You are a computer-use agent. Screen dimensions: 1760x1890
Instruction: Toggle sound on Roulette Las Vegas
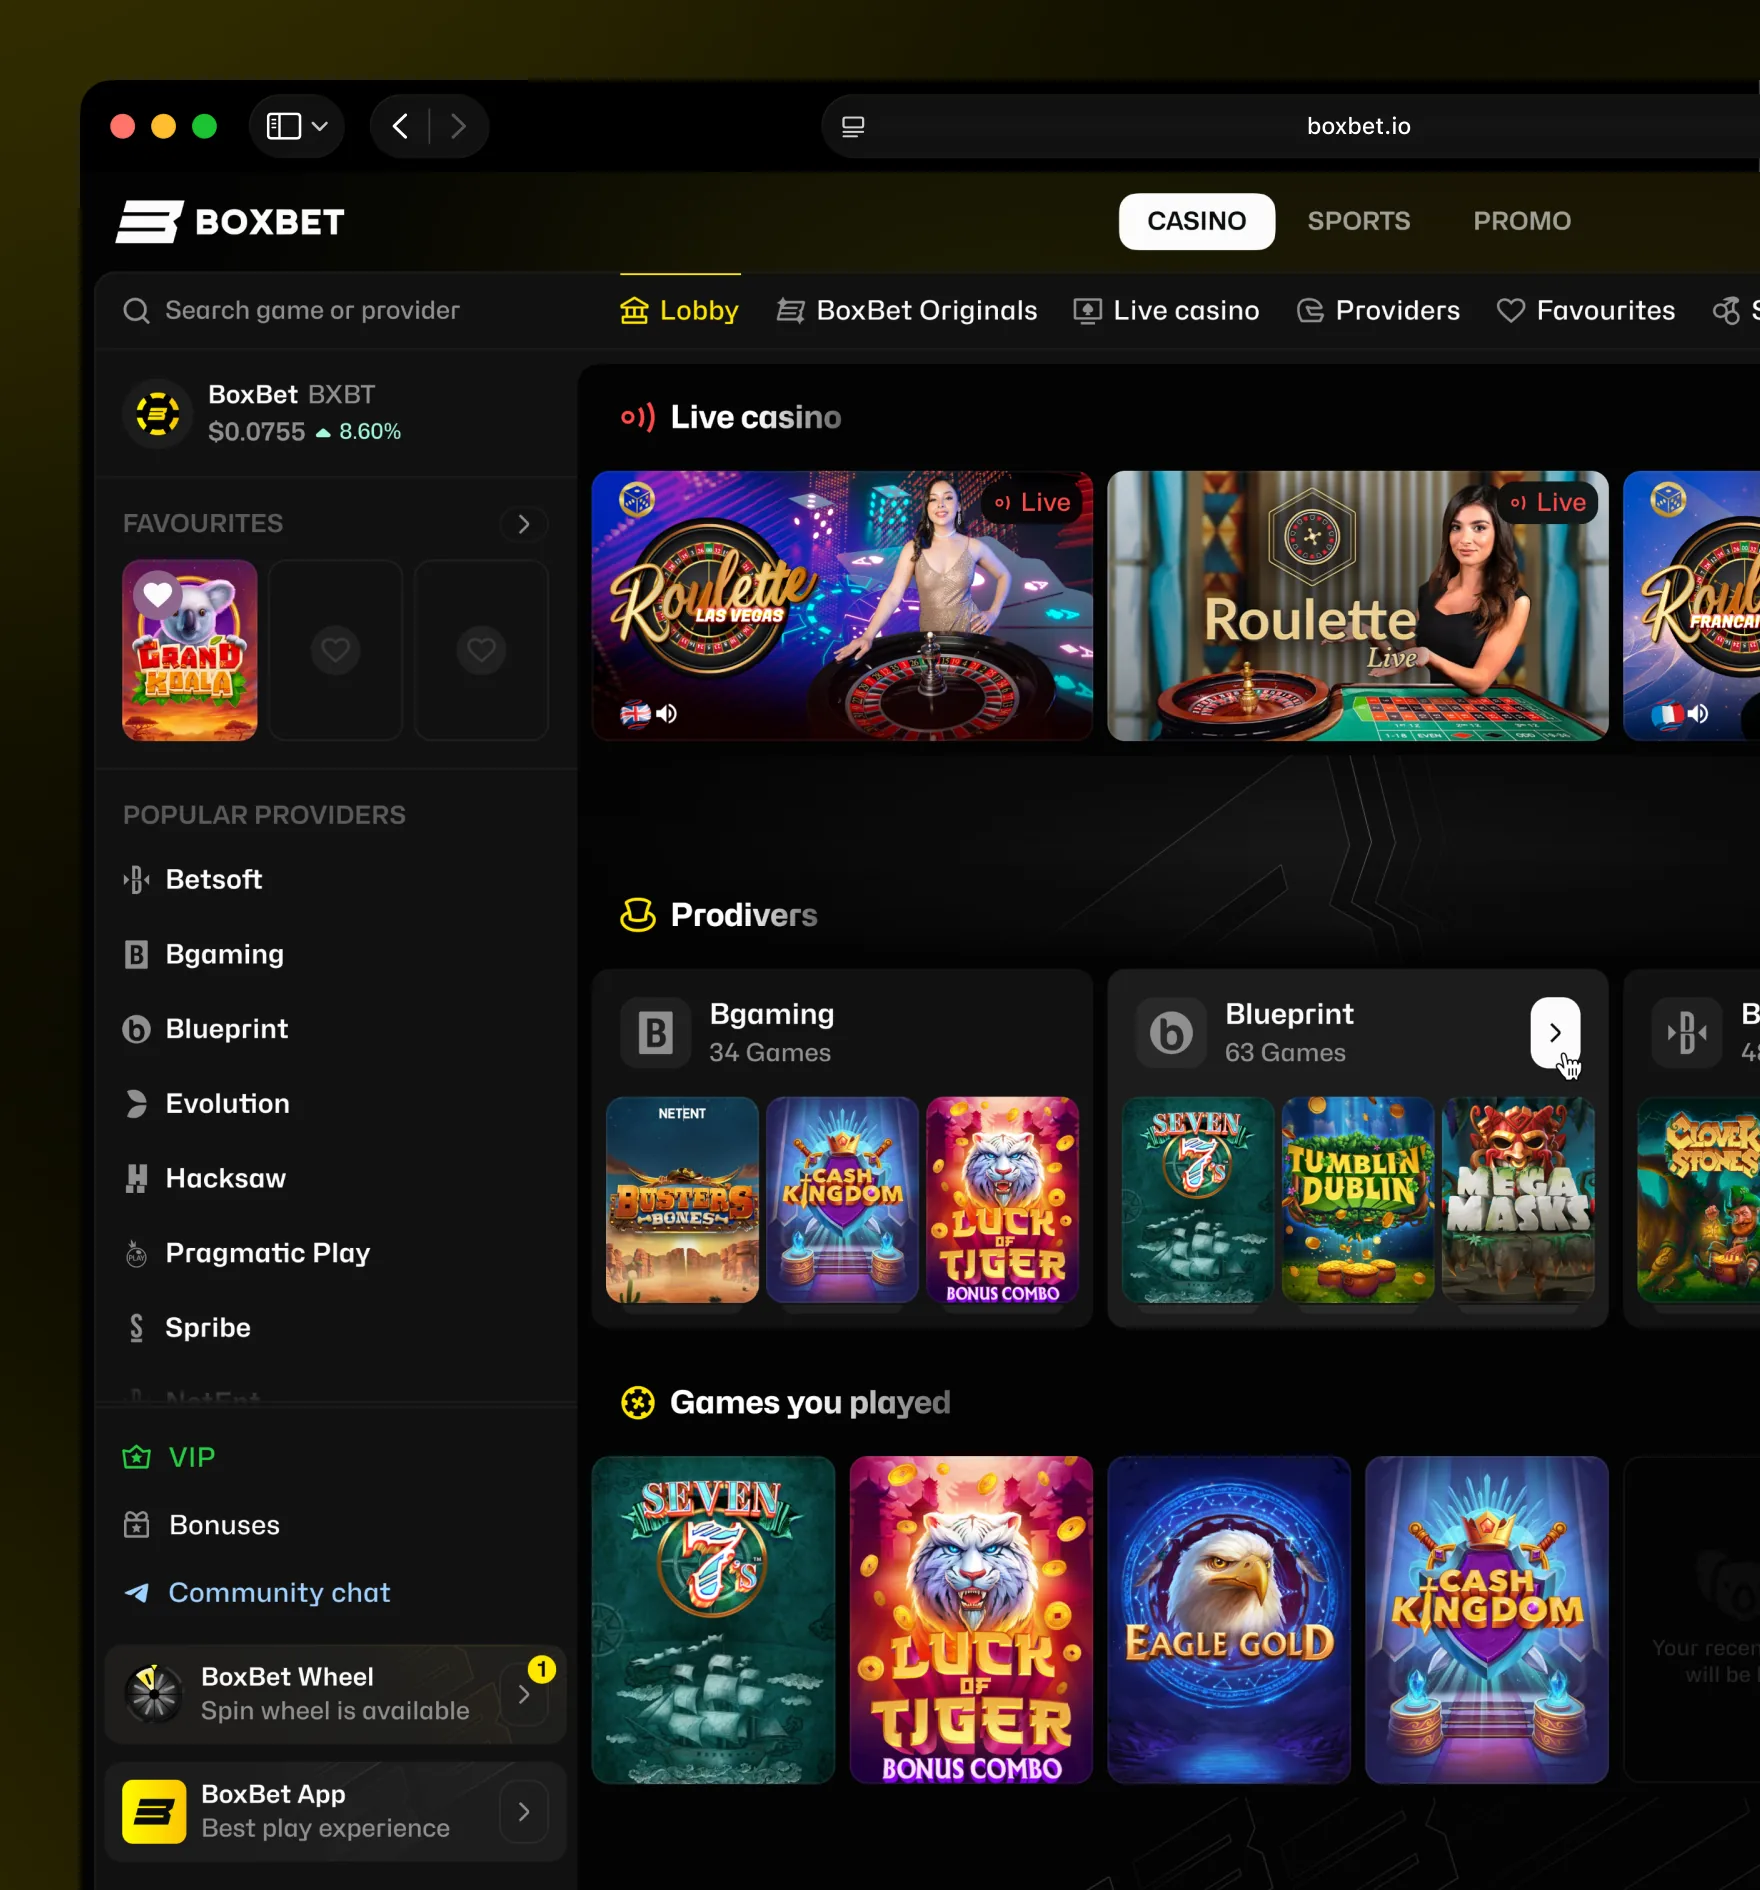click(x=667, y=713)
